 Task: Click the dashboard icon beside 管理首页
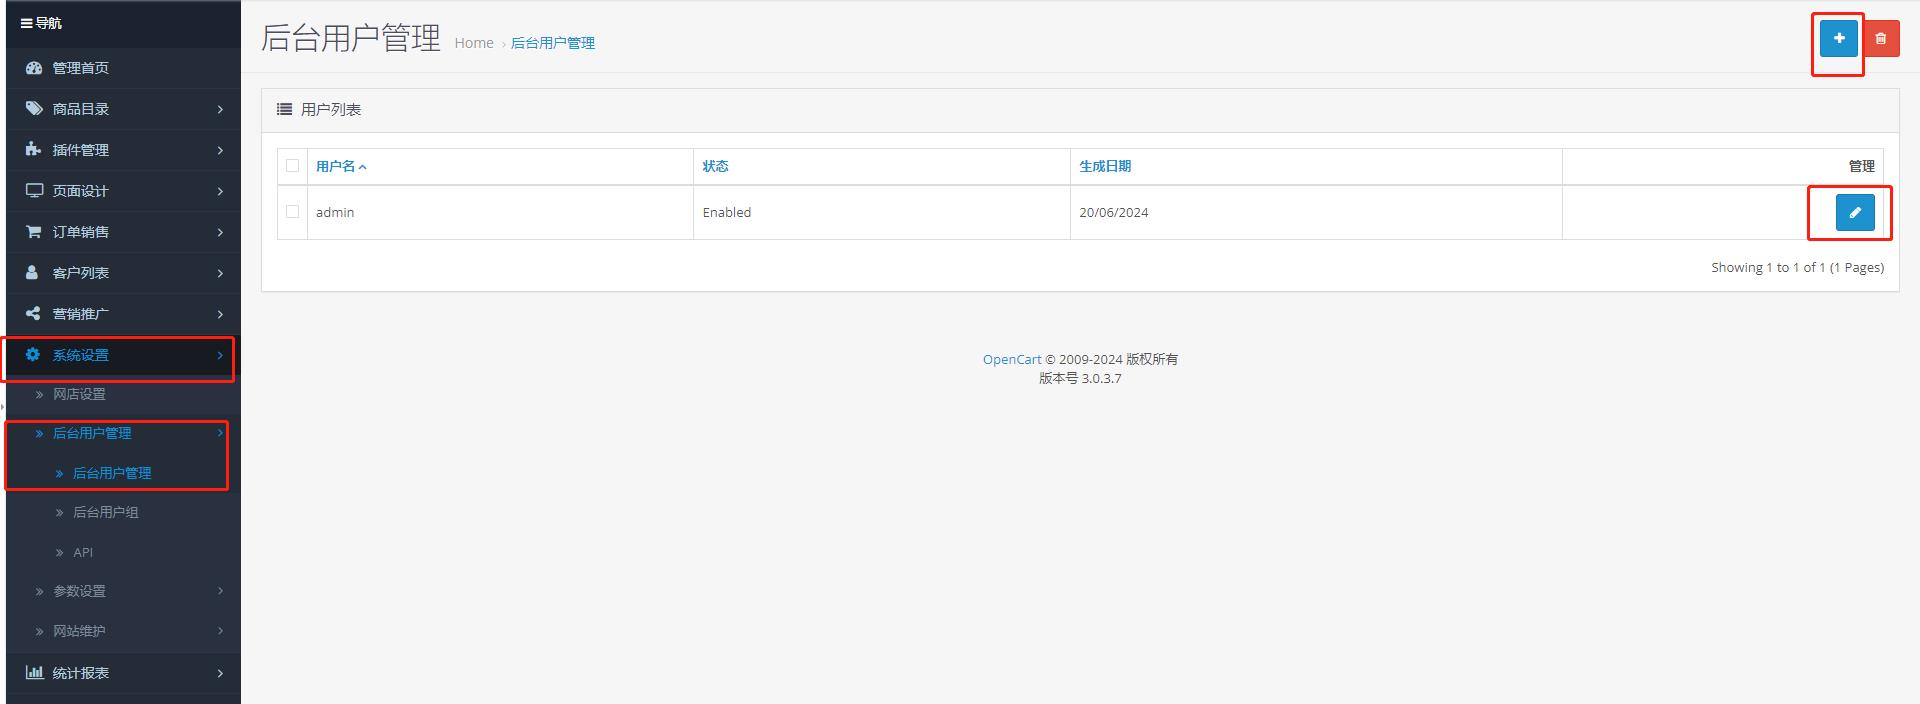34,68
